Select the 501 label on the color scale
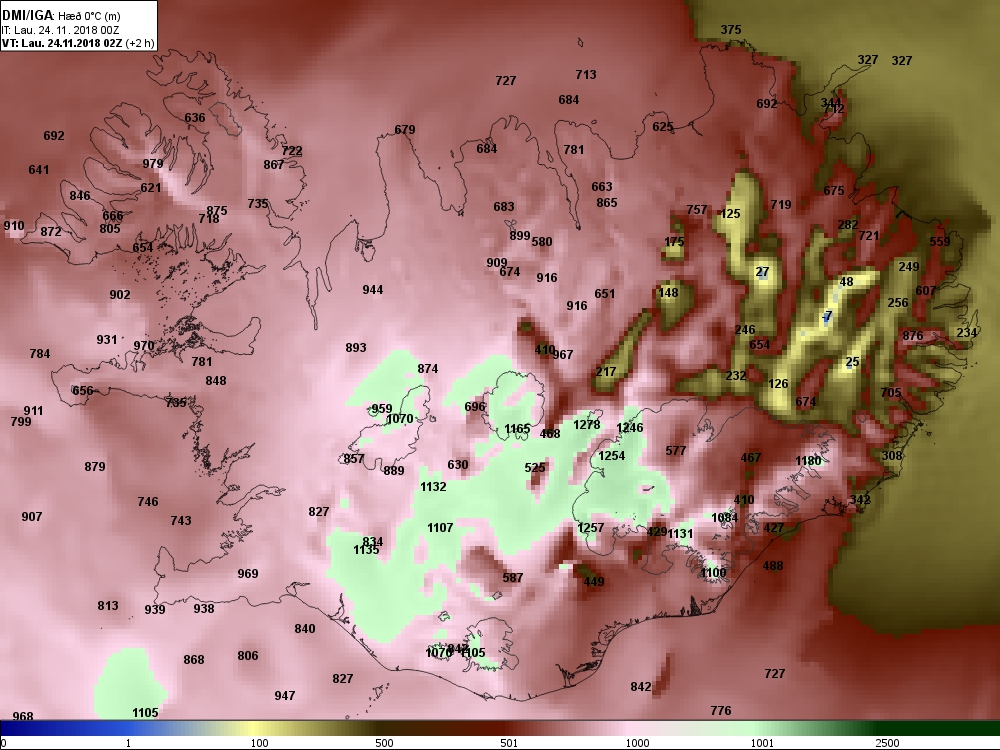 (x=510, y=743)
